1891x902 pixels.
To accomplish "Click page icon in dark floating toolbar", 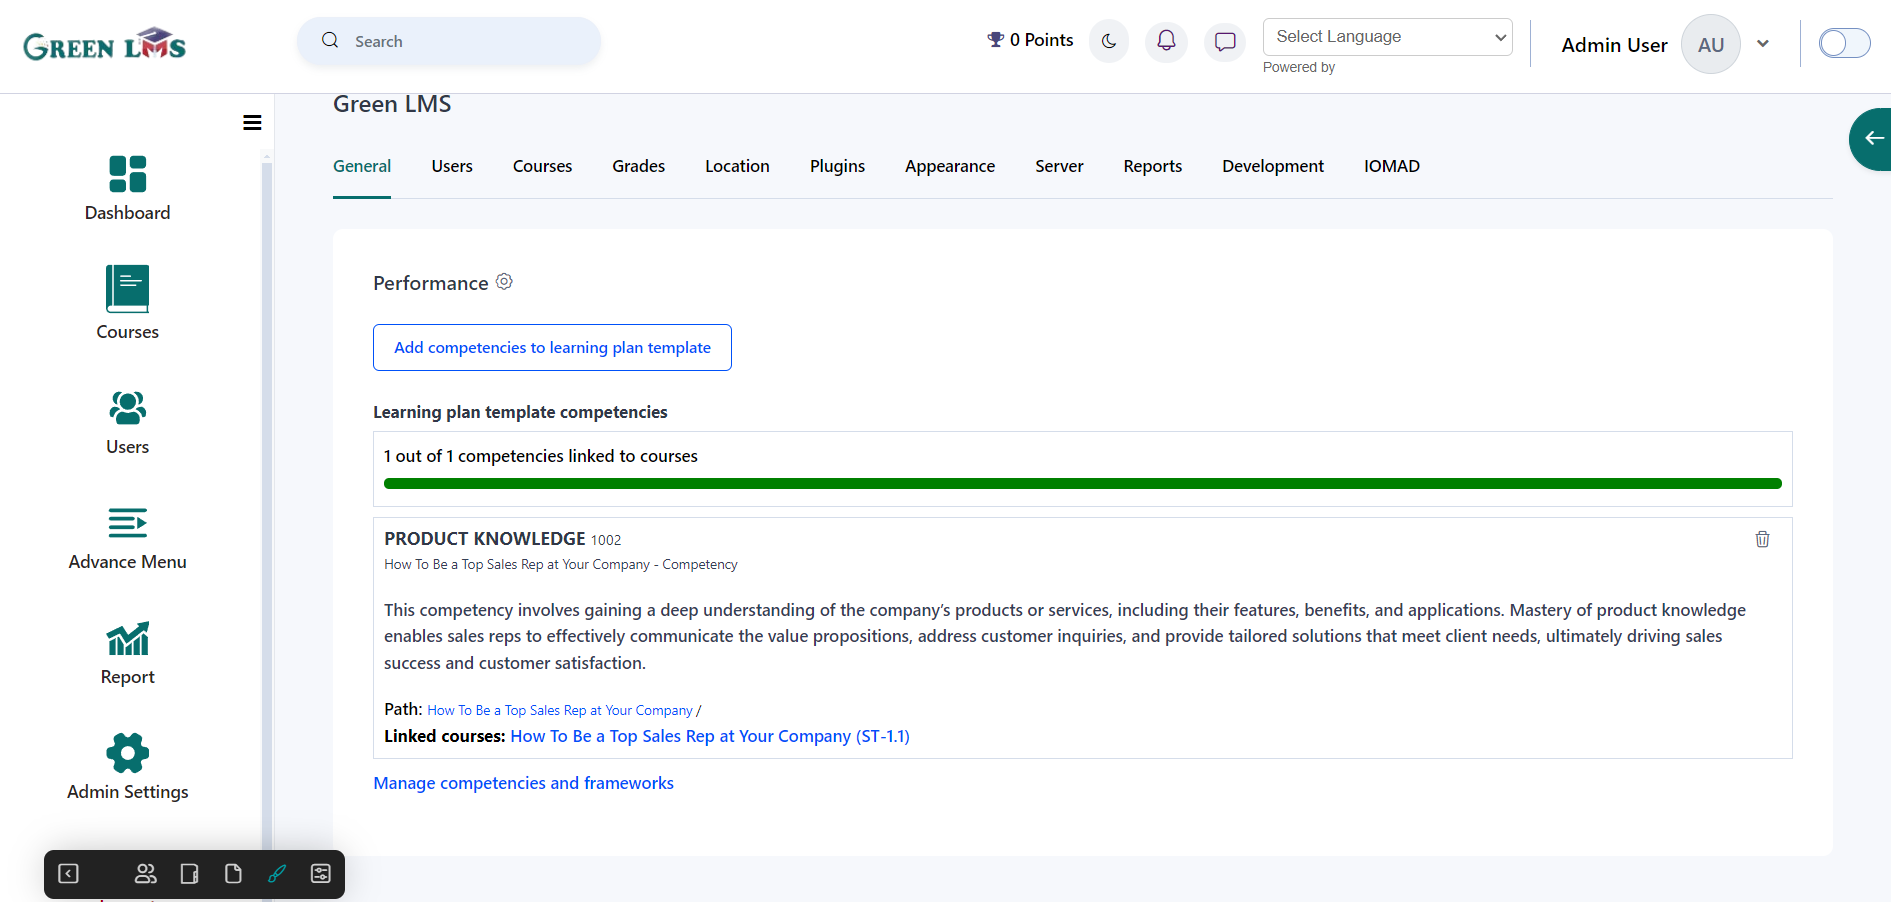I will (x=233, y=874).
